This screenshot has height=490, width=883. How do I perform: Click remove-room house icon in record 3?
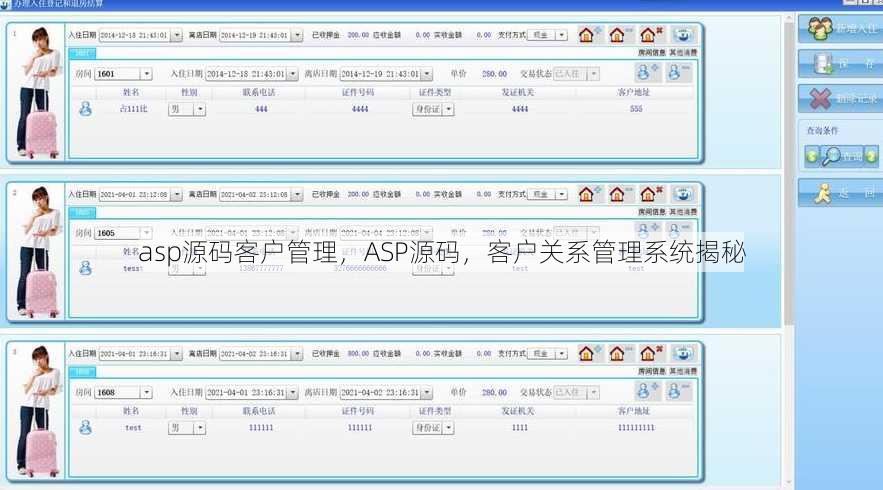coord(619,354)
